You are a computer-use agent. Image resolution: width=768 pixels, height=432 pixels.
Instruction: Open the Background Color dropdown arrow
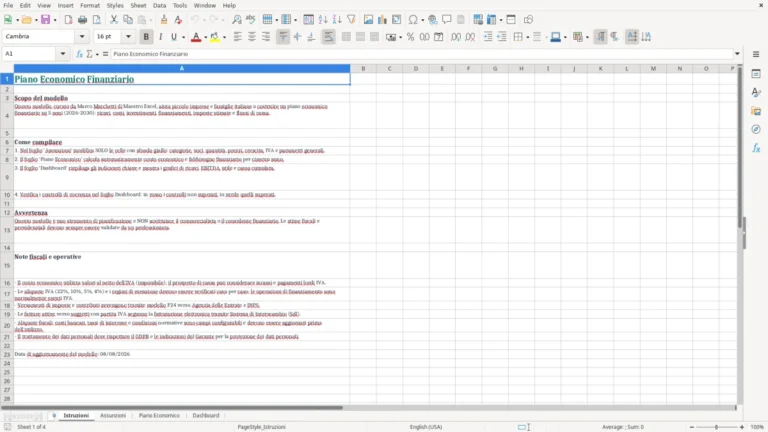pos(224,37)
